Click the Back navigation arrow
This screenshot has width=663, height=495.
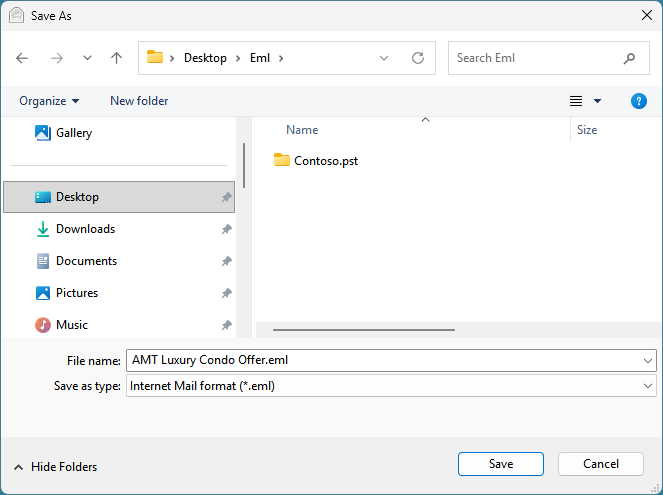pos(23,58)
